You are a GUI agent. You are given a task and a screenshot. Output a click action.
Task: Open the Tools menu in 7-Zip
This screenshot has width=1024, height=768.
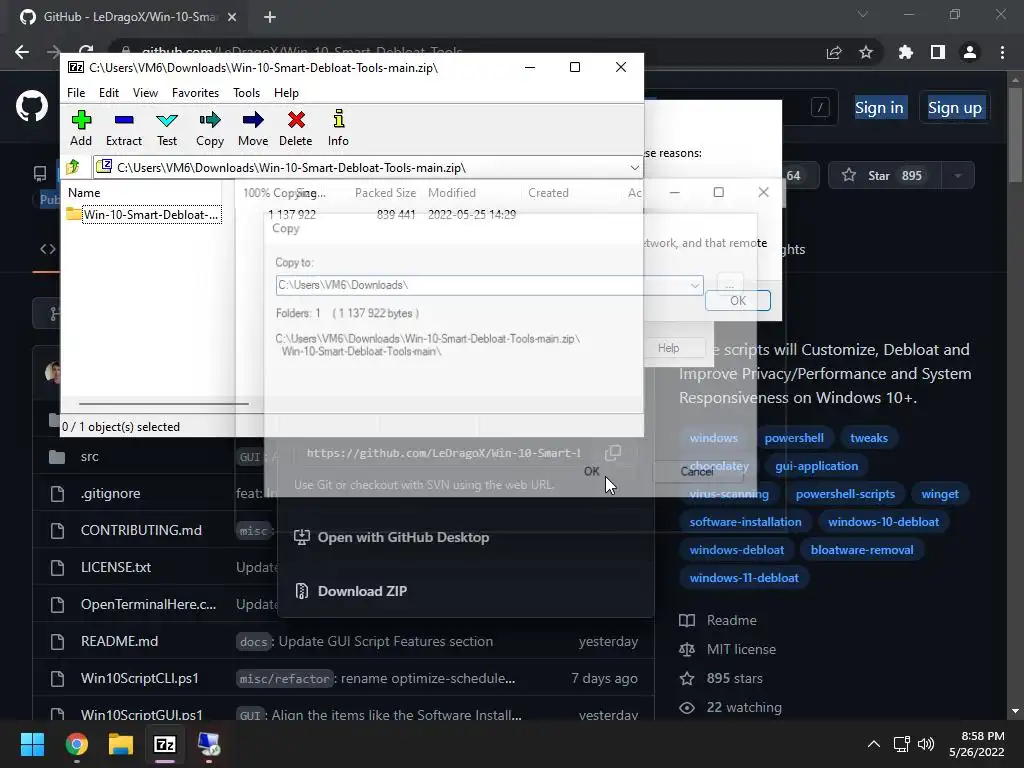(x=246, y=93)
